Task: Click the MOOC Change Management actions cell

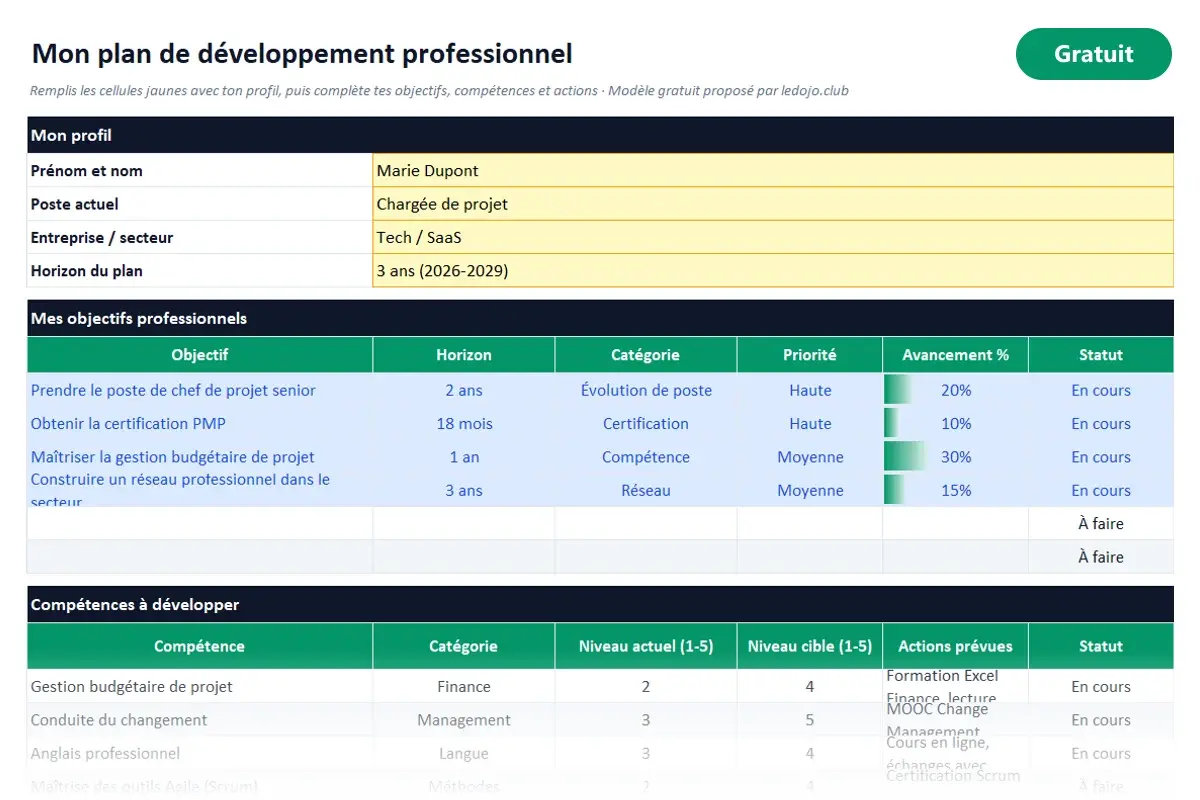Action: [x=956, y=720]
